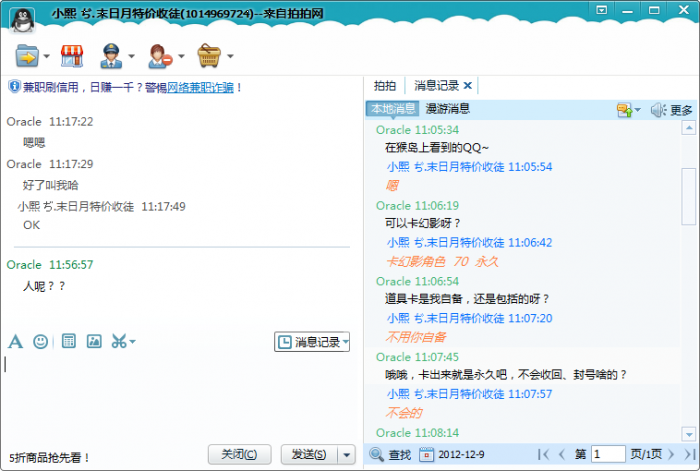Screen dimensions: 700x471
Task: Expand the block user dropdown arrow
Action: tap(181, 56)
